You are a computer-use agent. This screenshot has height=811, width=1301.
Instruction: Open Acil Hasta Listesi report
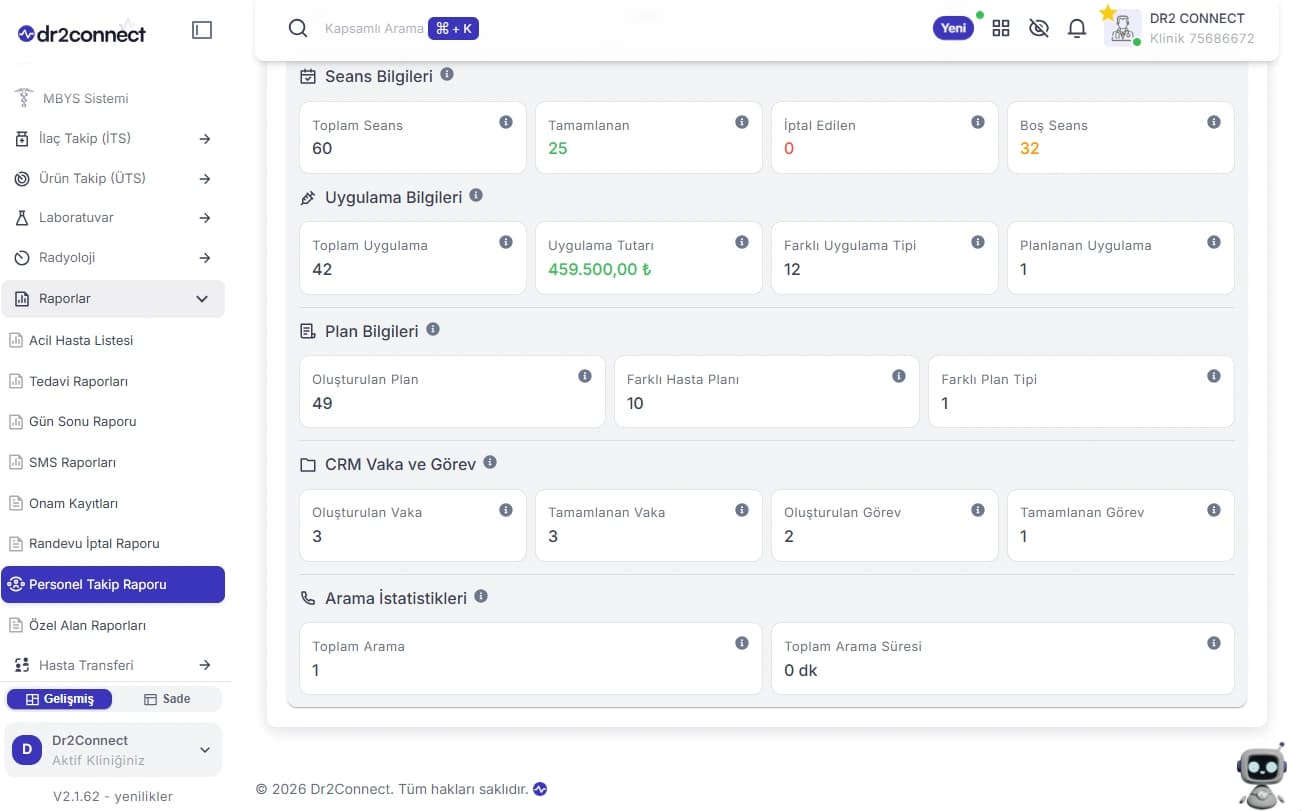click(x=81, y=340)
